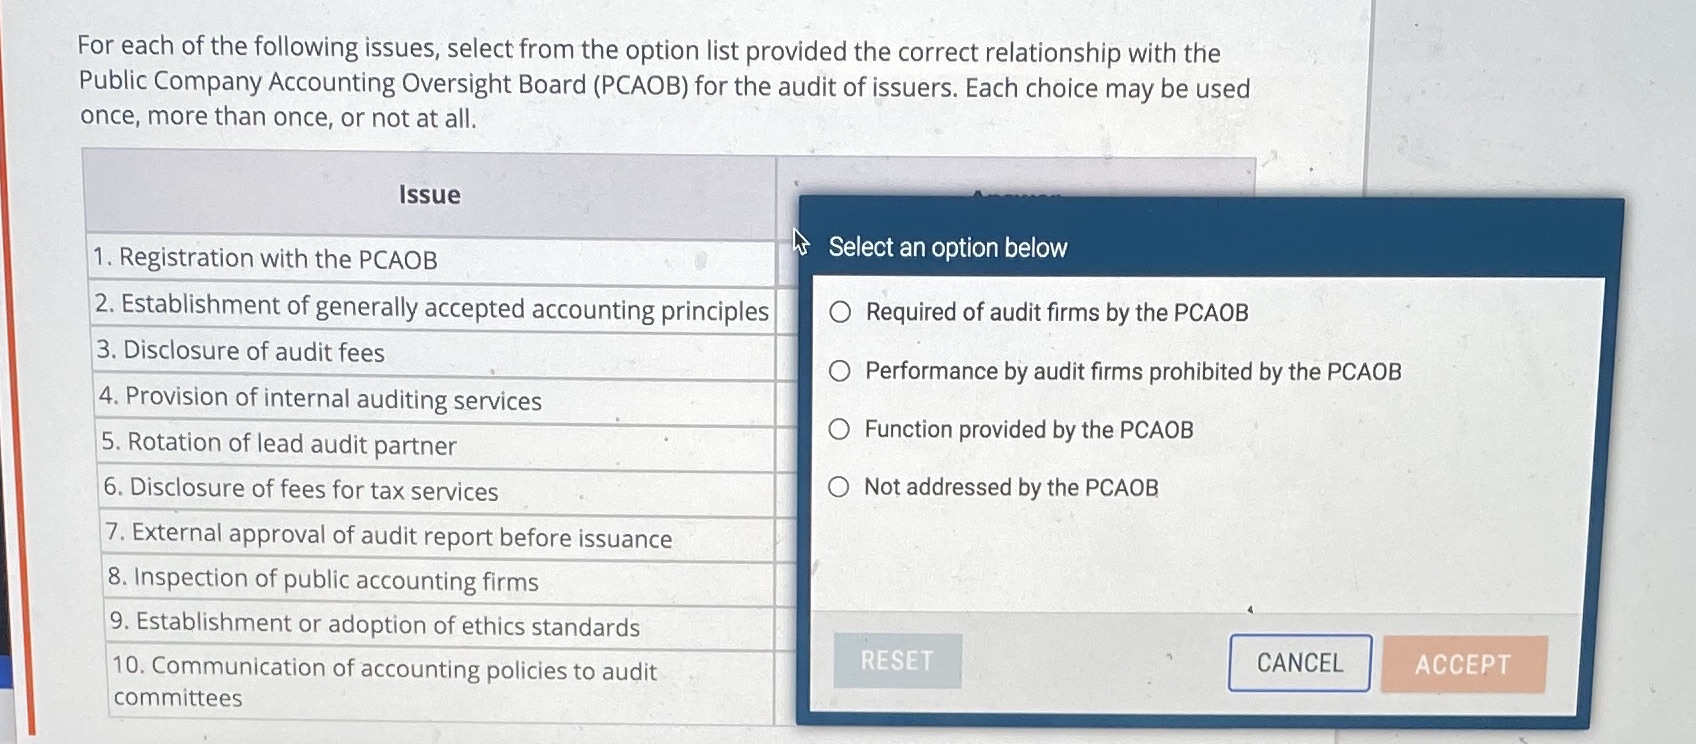Image resolution: width=1696 pixels, height=744 pixels.
Task: Select row about generally accepted accounting principles
Action: (x=430, y=306)
